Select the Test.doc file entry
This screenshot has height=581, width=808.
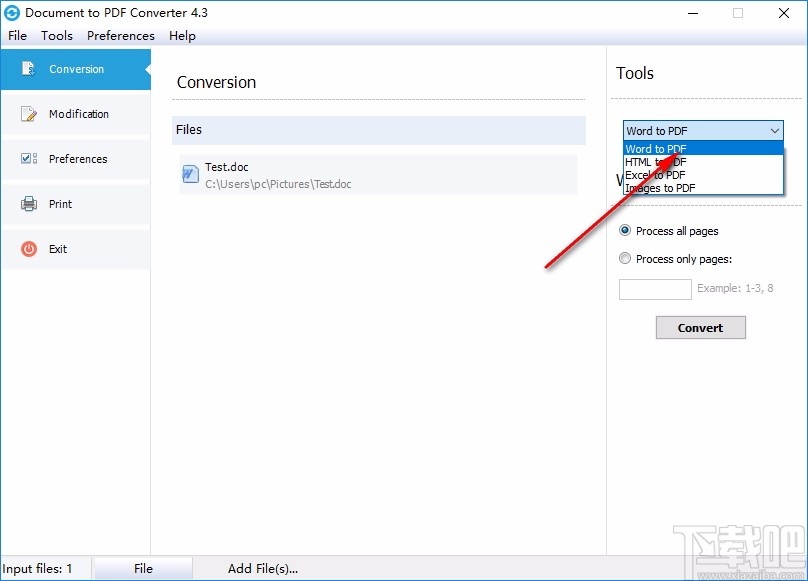[x=300, y=174]
